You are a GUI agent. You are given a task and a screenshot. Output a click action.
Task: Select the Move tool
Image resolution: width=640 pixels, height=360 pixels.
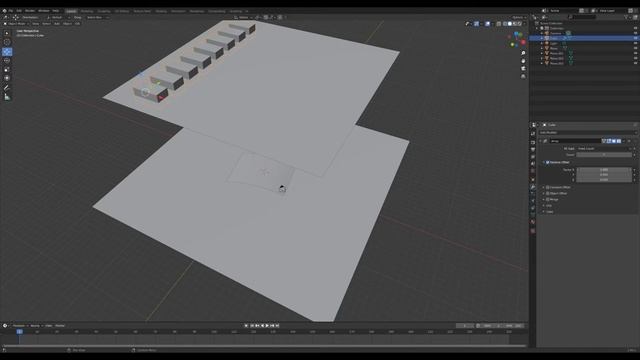(7, 52)
